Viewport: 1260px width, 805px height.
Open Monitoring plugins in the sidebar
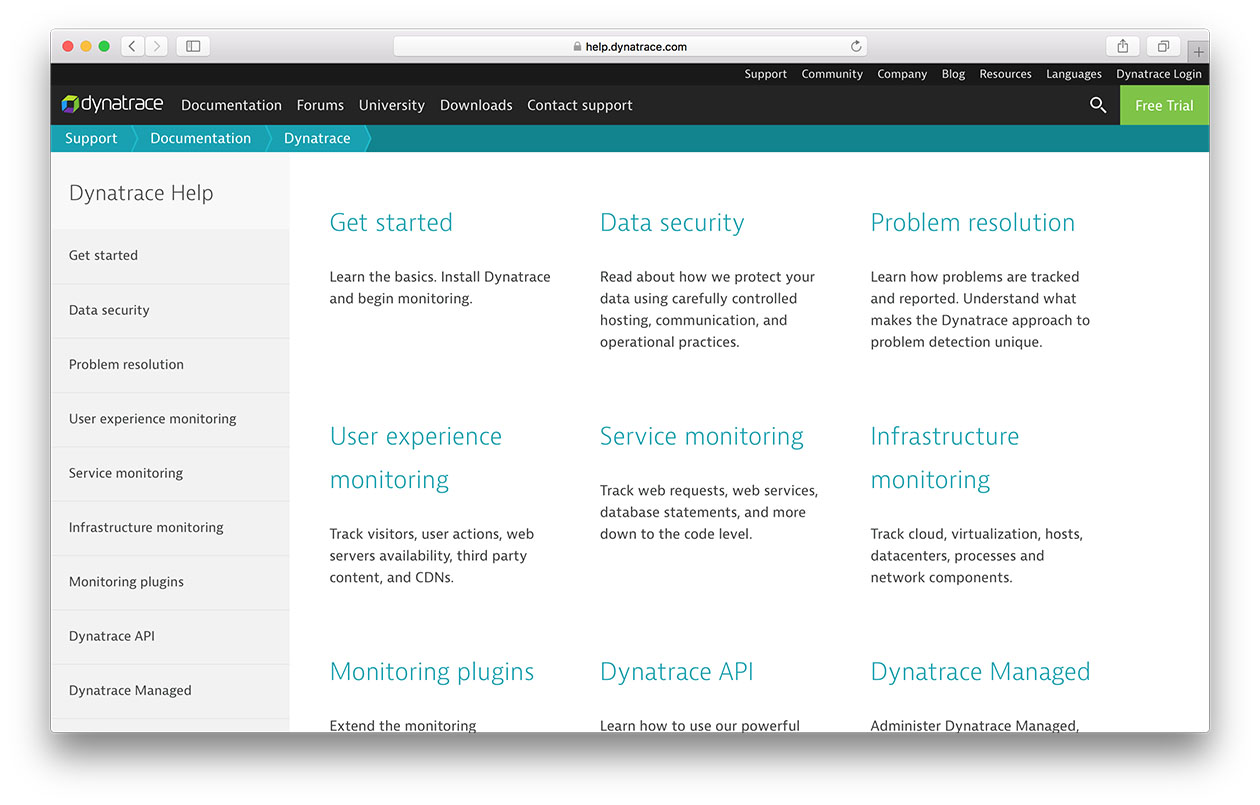click(170, 581)
